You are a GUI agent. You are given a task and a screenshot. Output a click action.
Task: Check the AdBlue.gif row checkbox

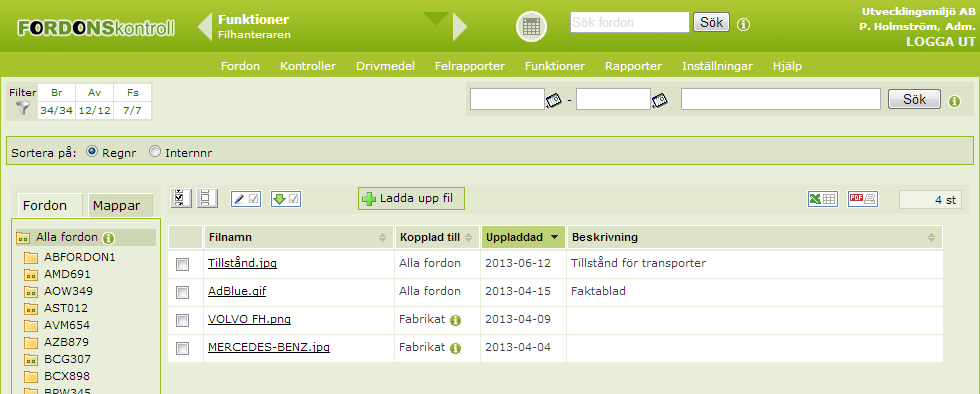(x=182, y=292)
